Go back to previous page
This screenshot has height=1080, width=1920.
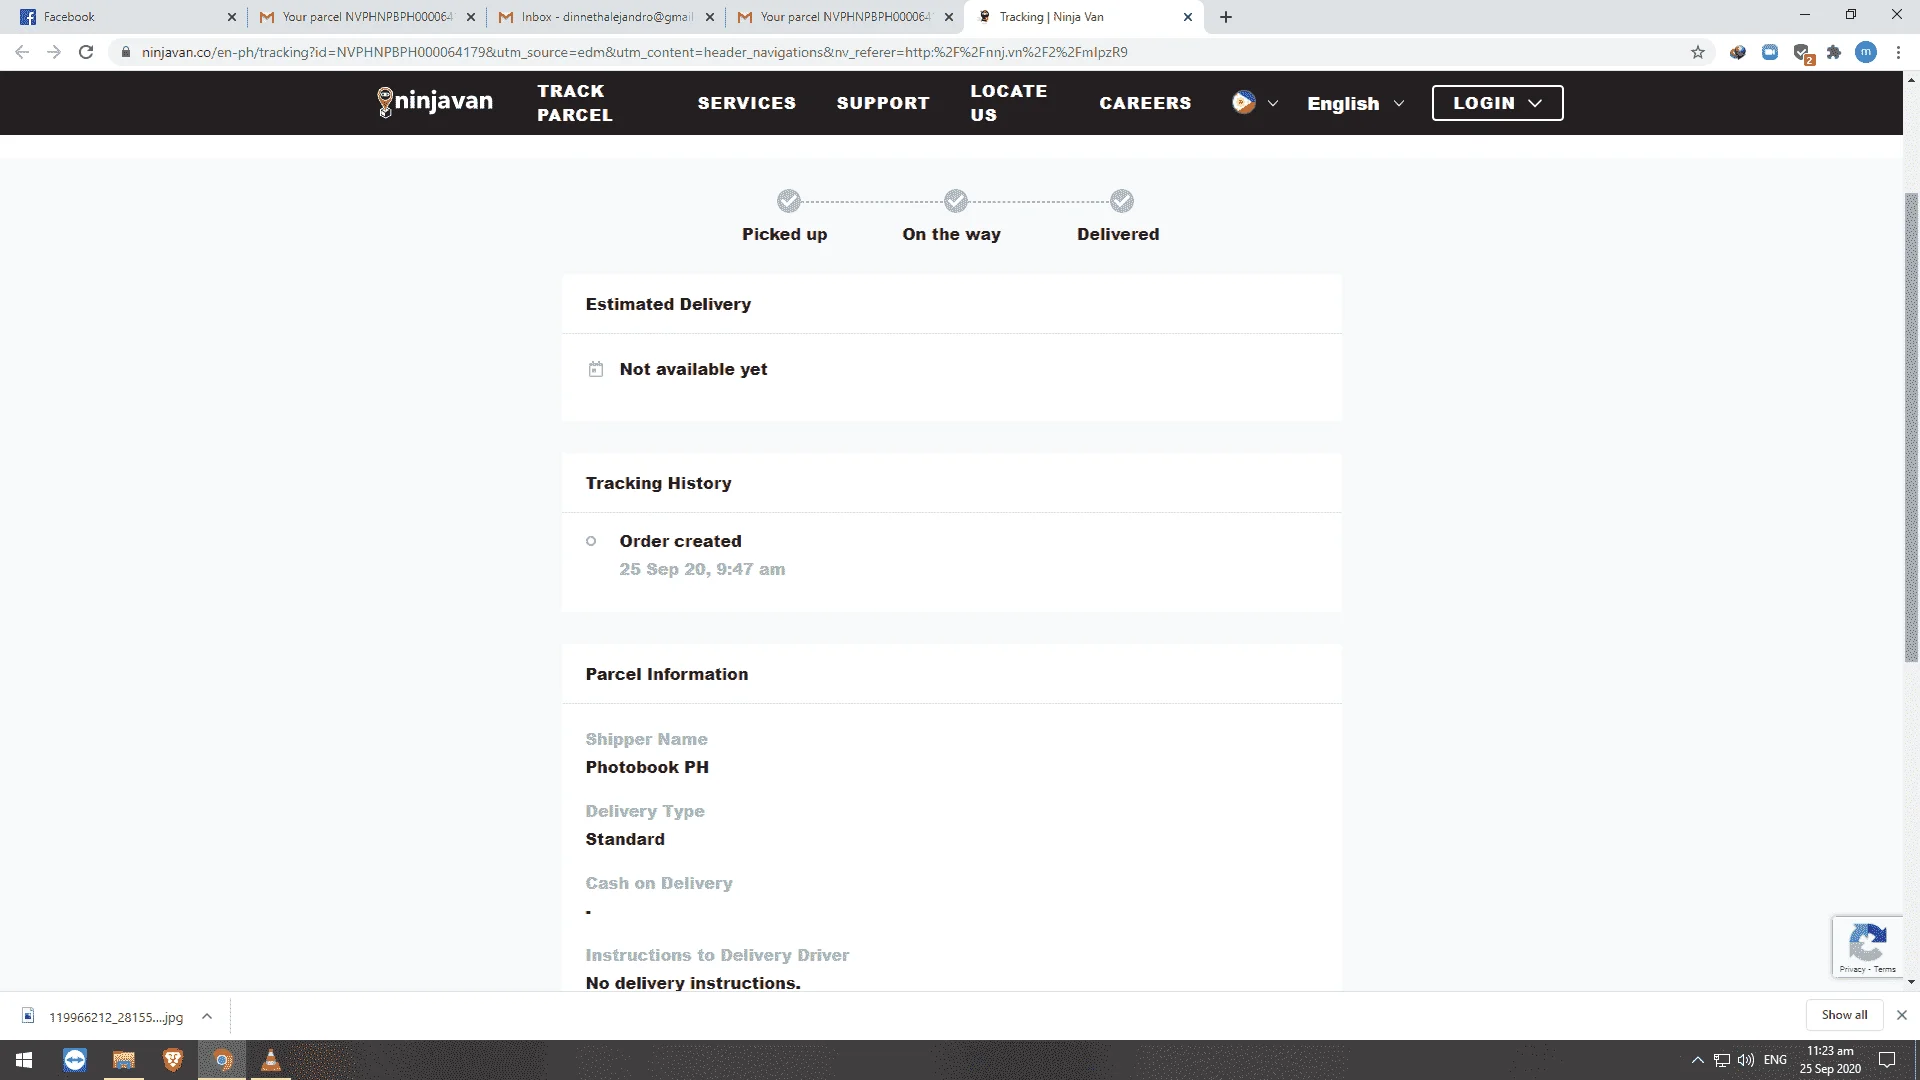(x=22, y=52)
